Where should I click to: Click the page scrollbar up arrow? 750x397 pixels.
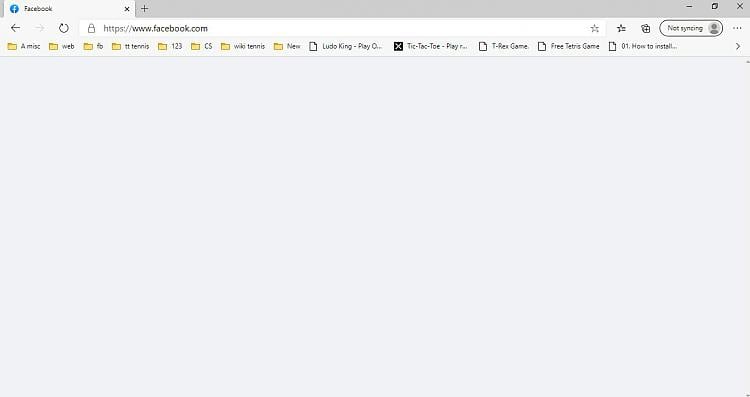[x=748, y=62]
